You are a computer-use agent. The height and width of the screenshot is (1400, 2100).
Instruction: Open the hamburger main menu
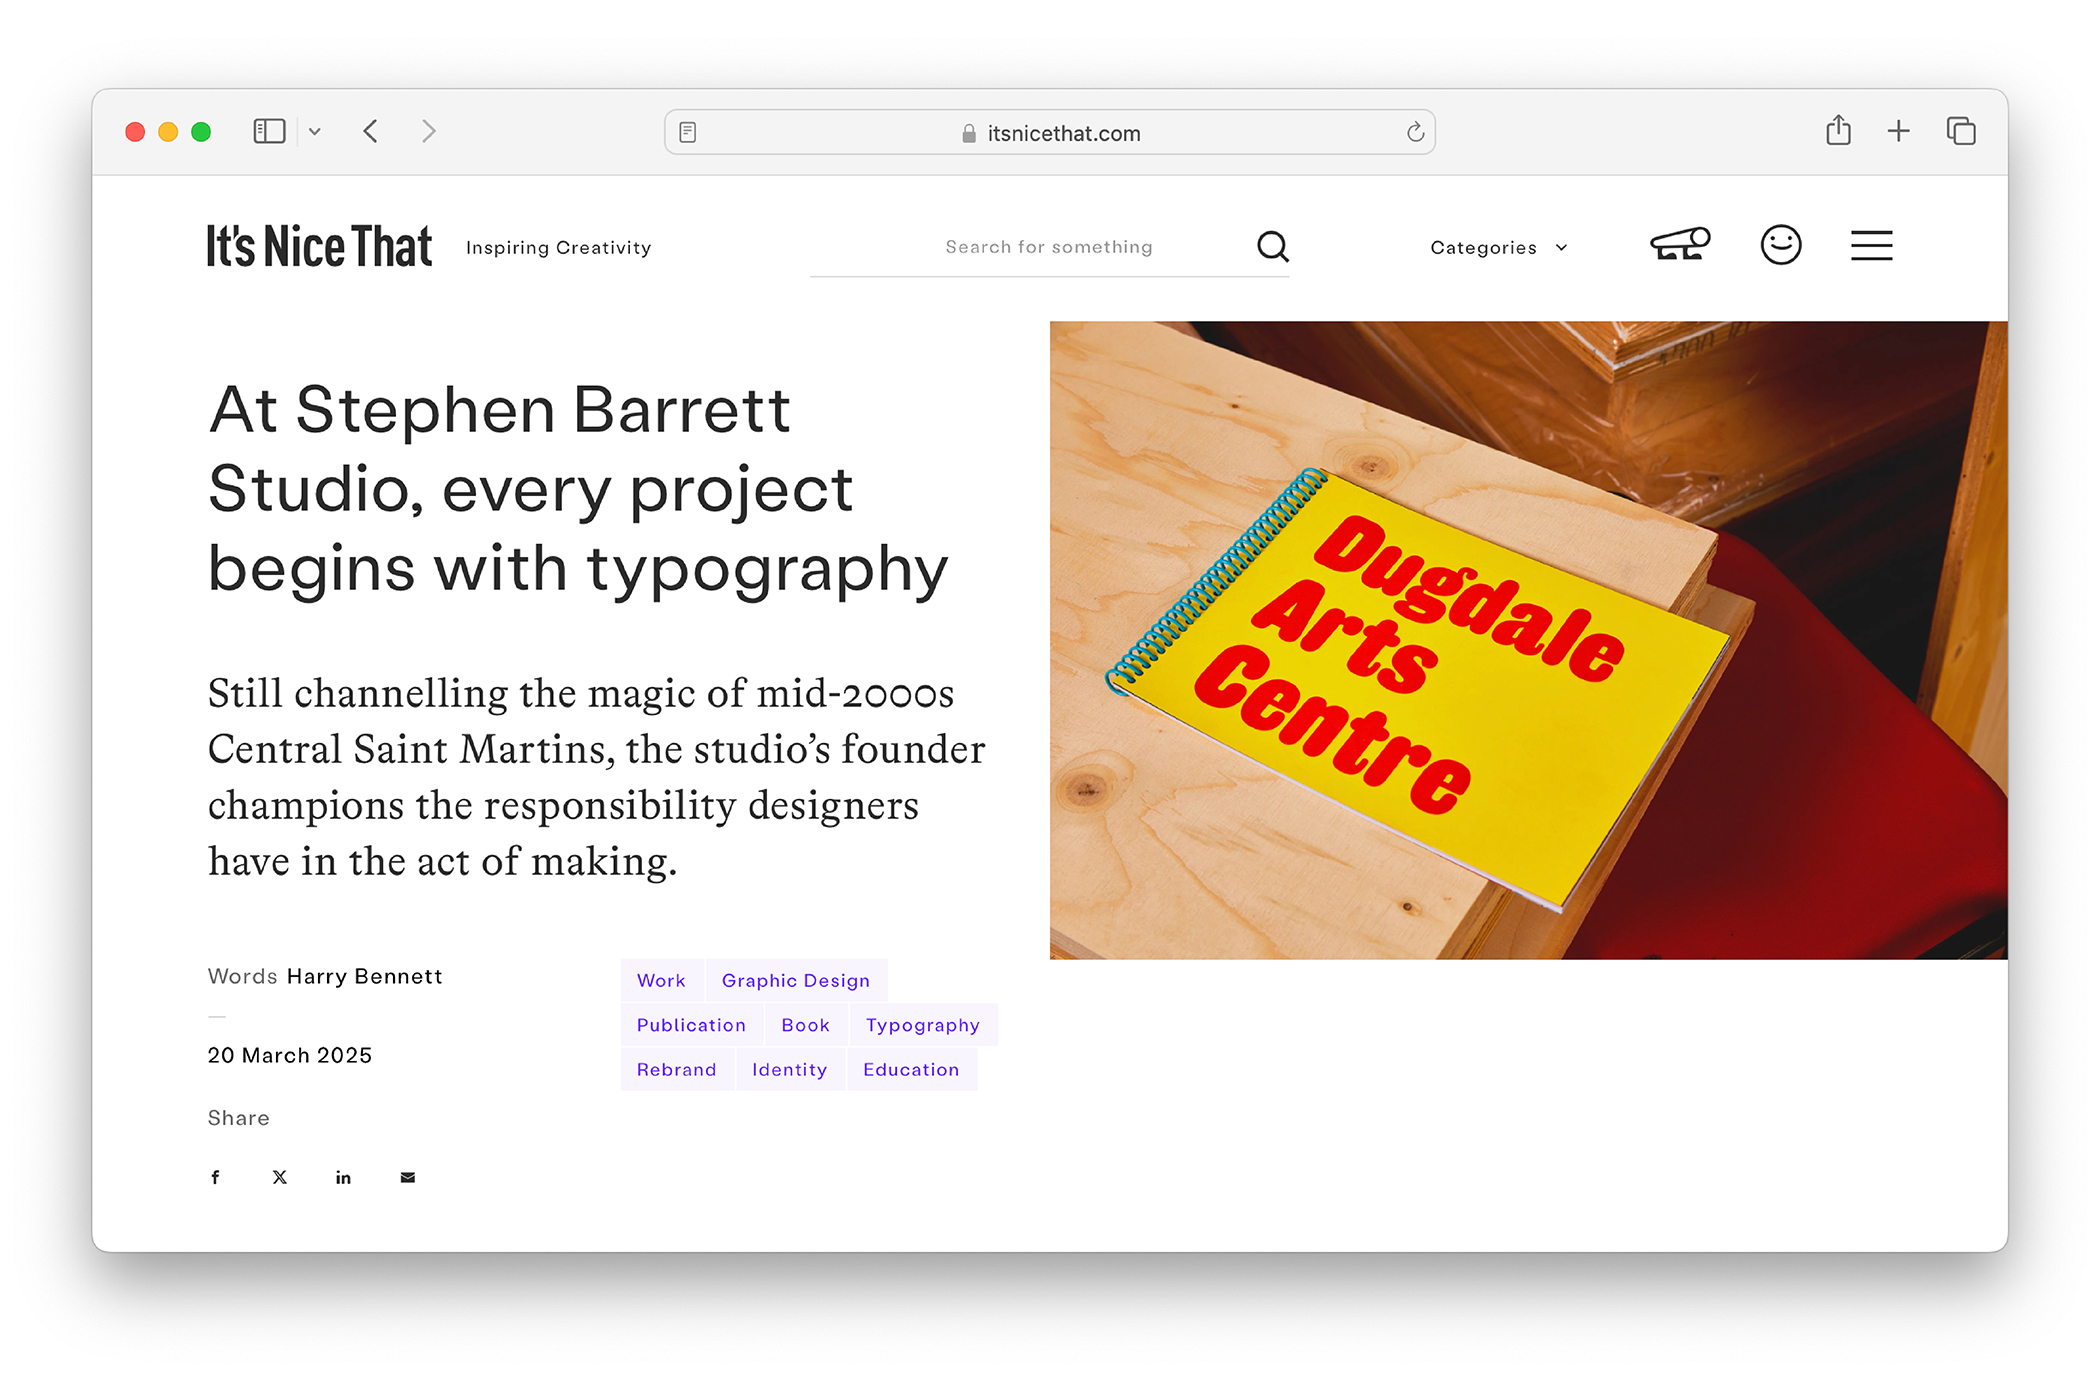[x=1871, y=245]
